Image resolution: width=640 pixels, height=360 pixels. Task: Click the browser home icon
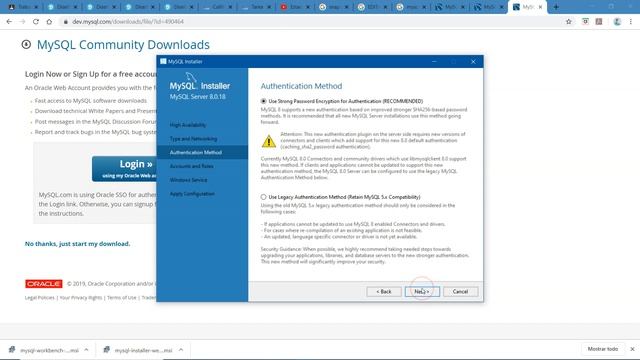pos(49,22)
